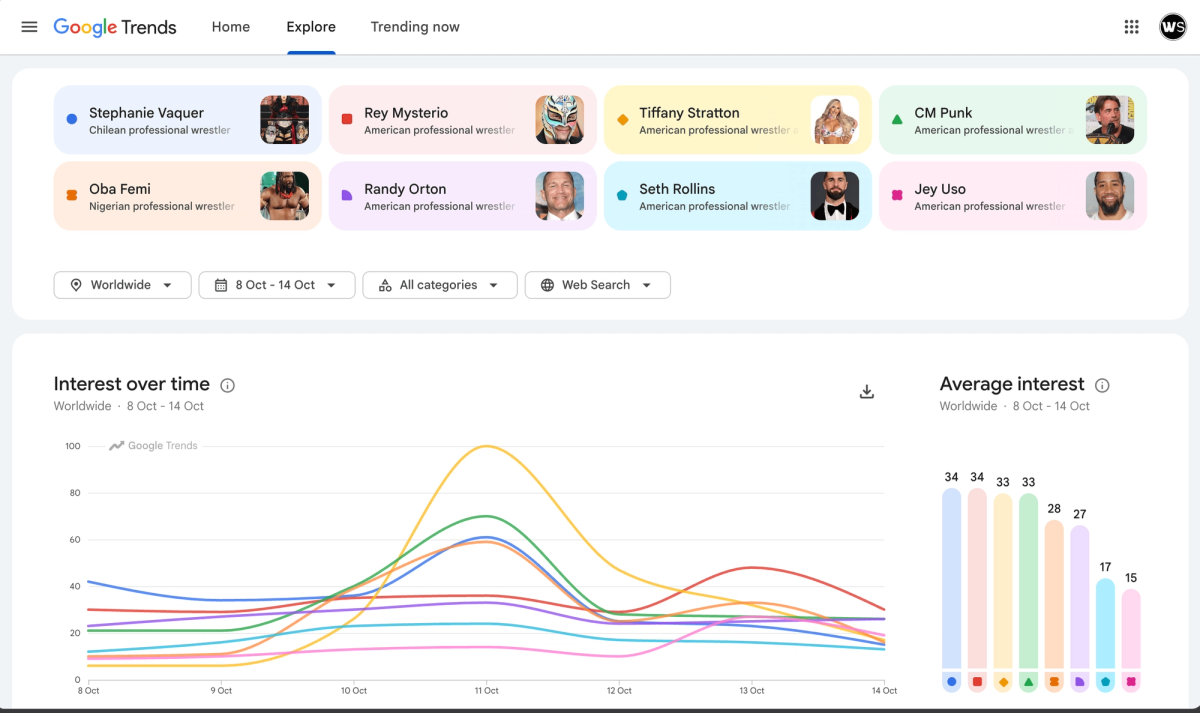Click the yellow diamond legend icon under the third bar

[1003, 682]
